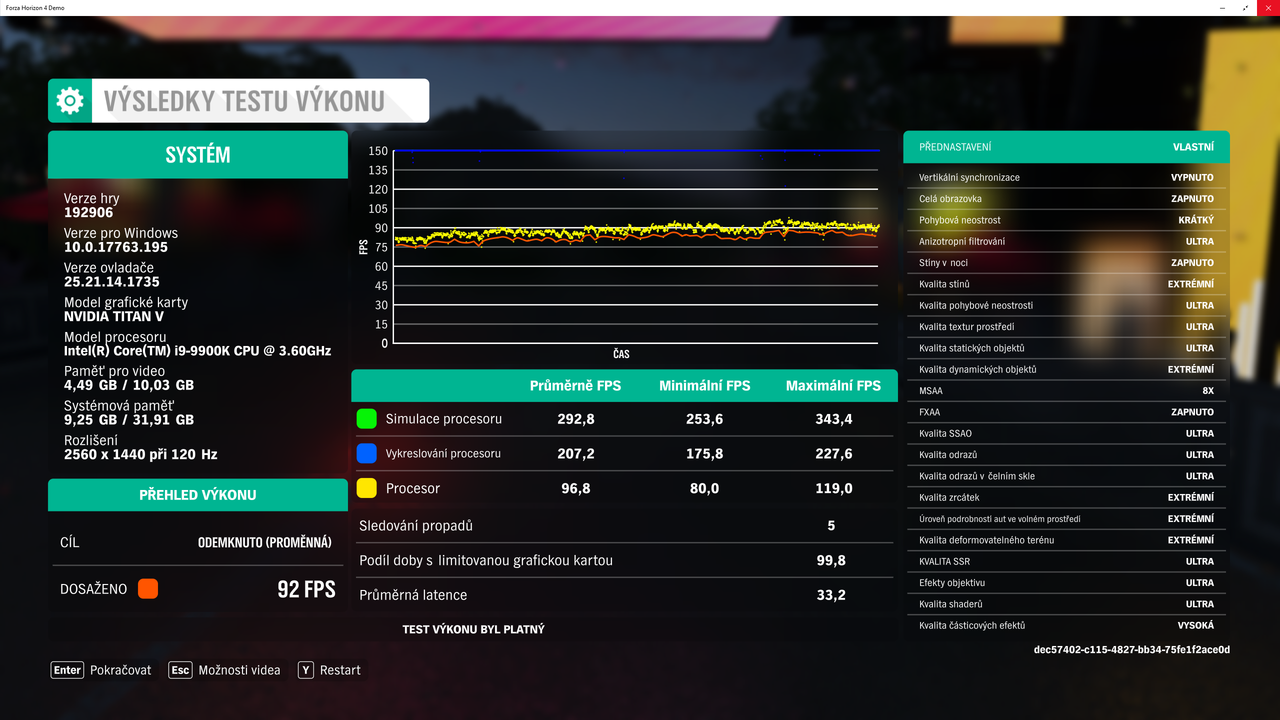Click the Pohybová neostrost Krátký setting
Image resolution: width=1280 pixels, height=720 pixels.
pos(1066,220)
